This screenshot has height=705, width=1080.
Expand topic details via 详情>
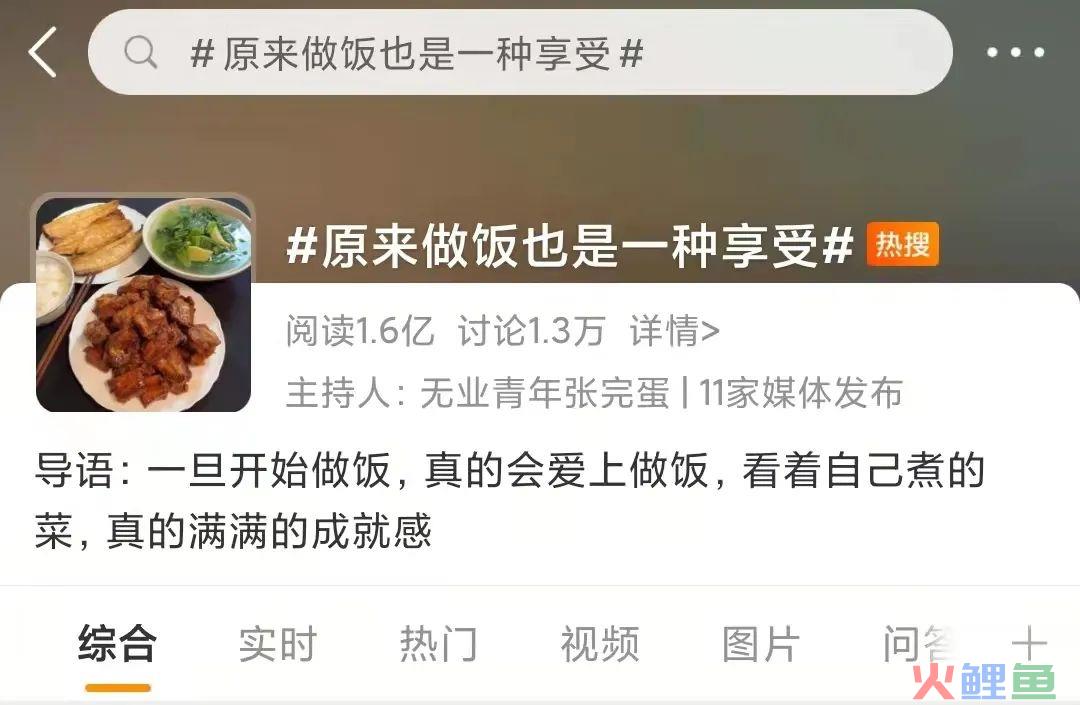pos(674,331)
